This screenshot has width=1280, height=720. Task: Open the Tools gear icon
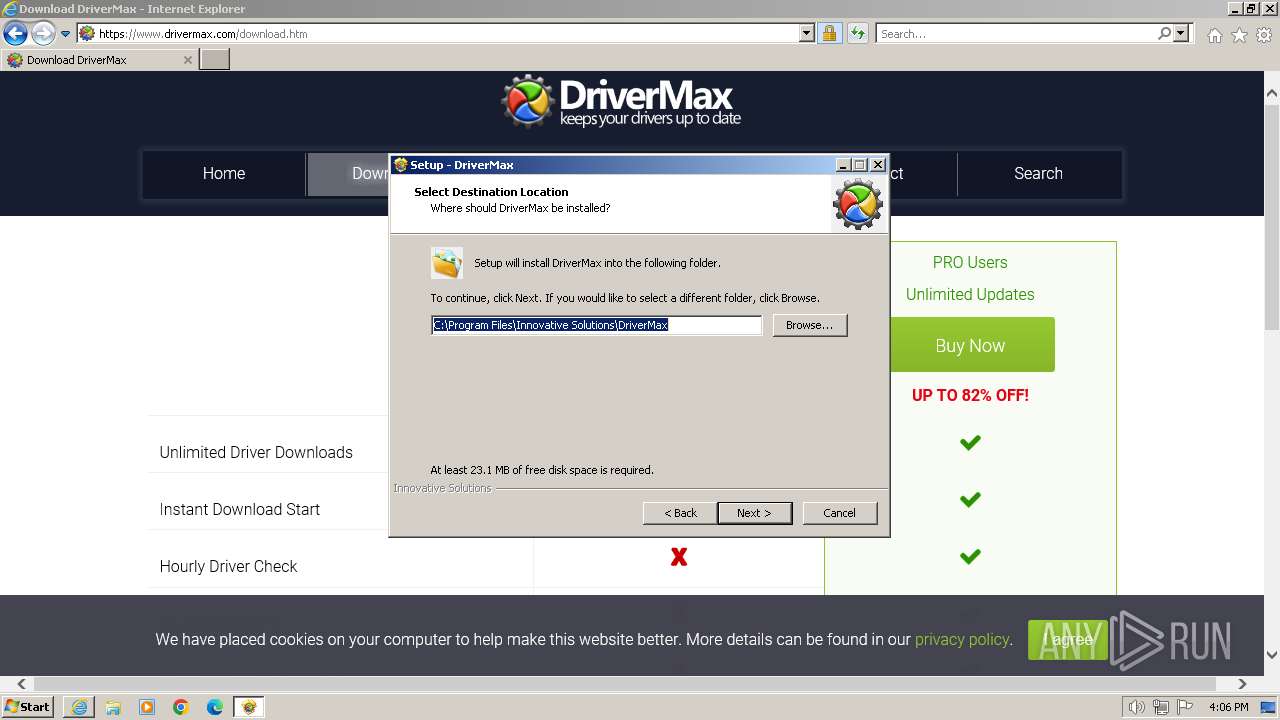click(x=1264, y=35)
